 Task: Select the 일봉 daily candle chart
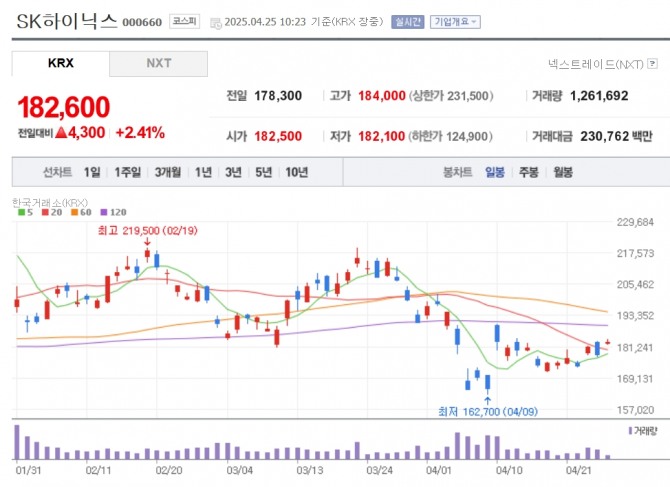click(495, 172)
